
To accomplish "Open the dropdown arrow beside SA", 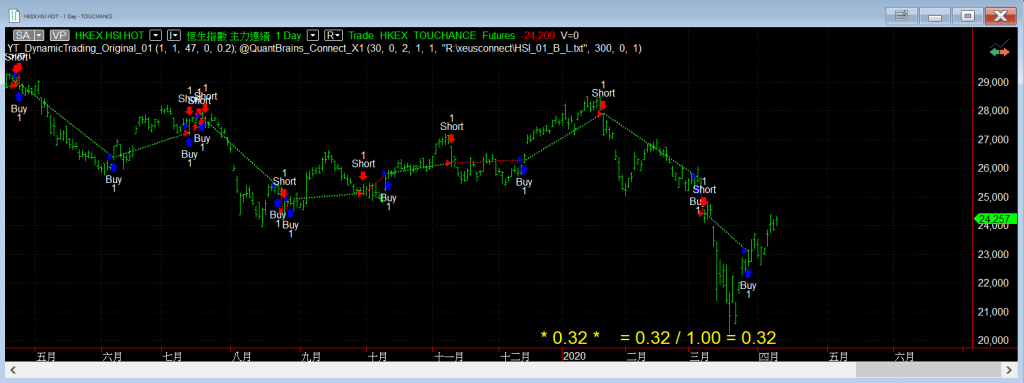I will point(39,35).
